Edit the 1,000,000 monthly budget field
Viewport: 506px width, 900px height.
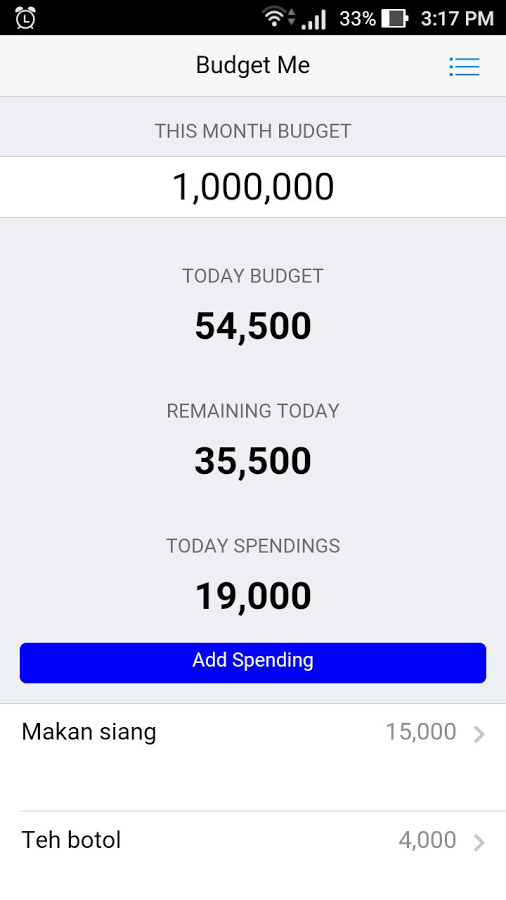[x=253, y=187]
